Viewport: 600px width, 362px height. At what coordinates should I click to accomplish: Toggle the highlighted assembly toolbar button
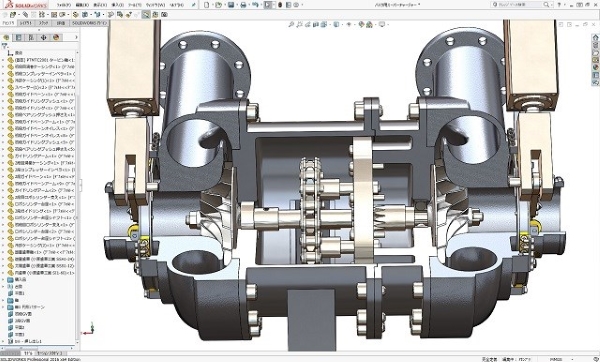(x=146, y=15)
